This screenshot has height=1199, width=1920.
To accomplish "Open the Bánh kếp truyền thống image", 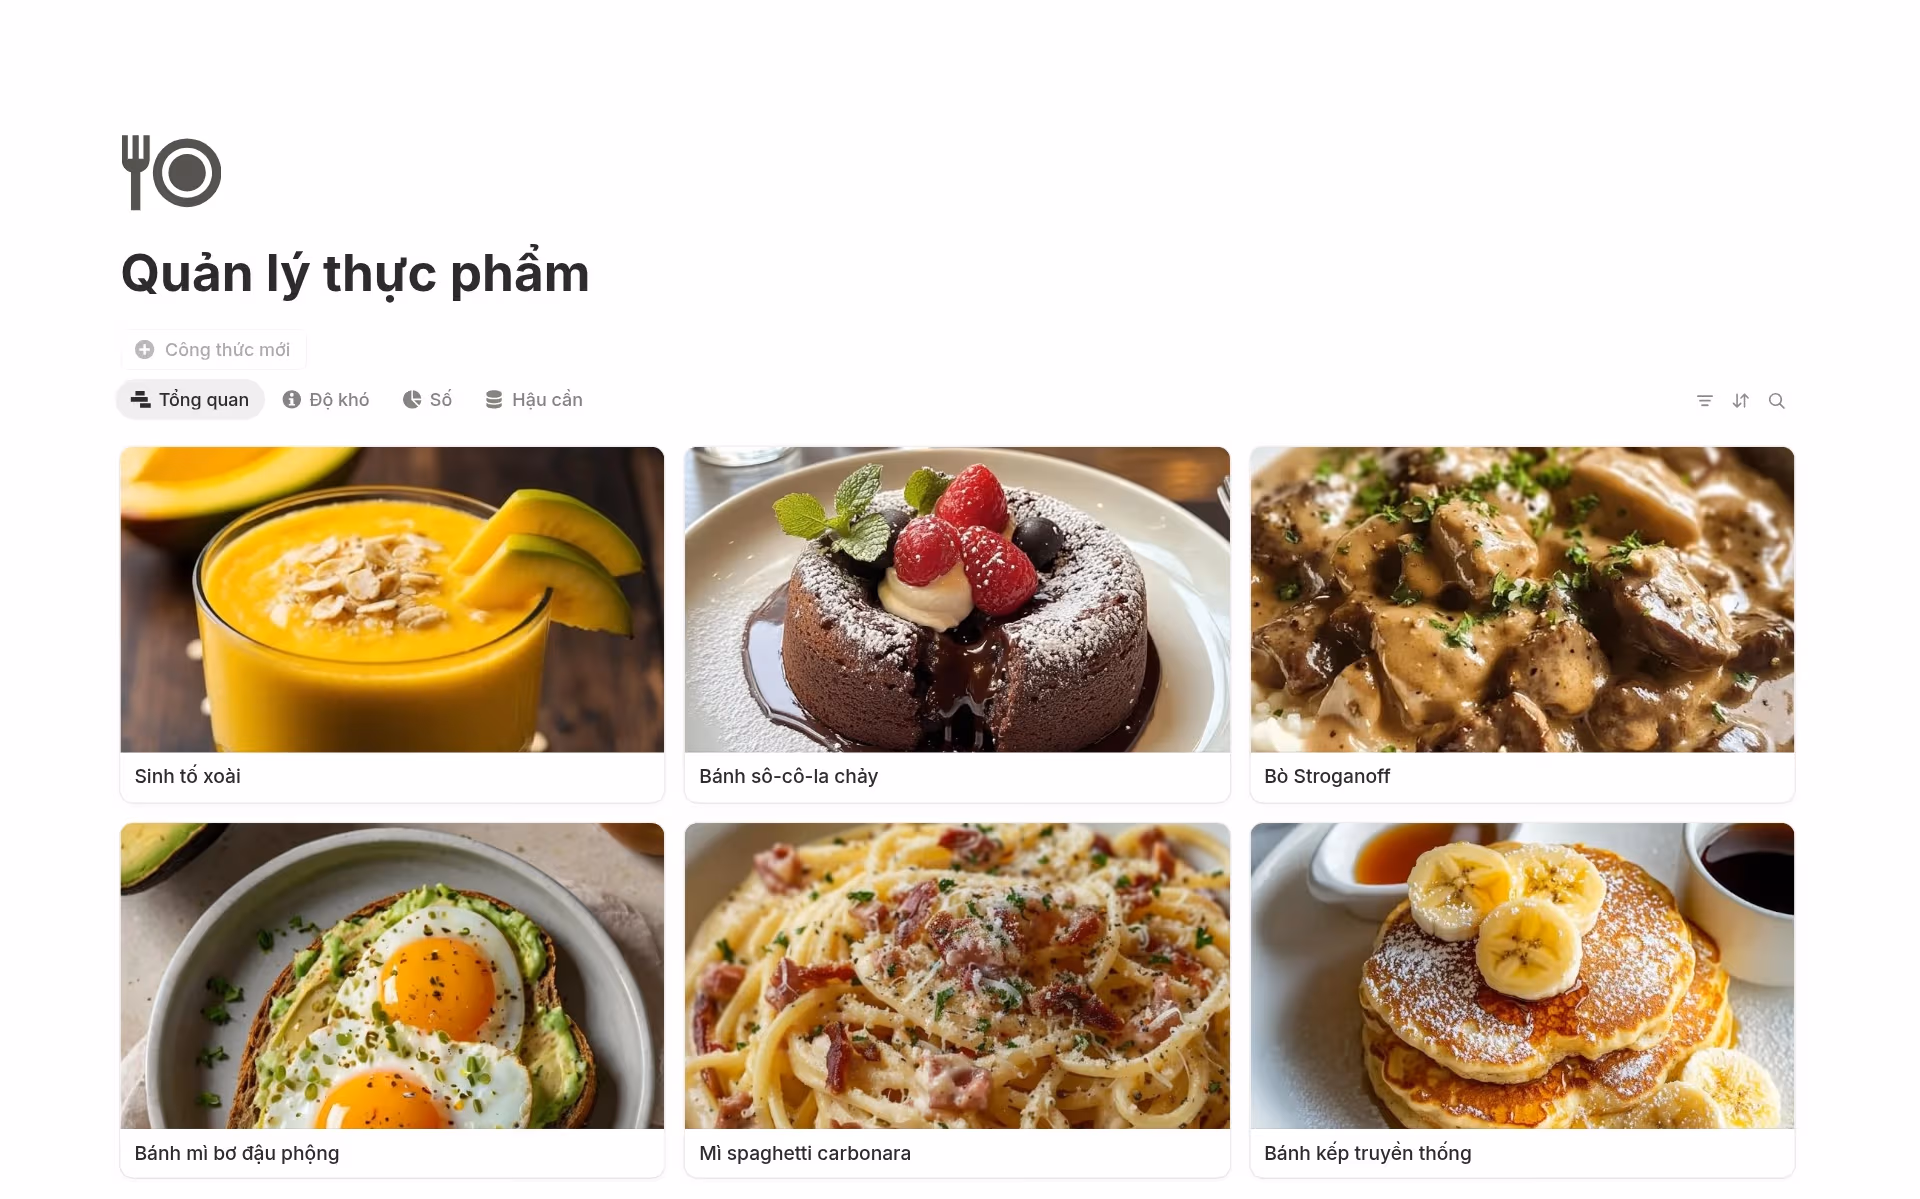I will pyautogui.click(x=1522, y=976).
